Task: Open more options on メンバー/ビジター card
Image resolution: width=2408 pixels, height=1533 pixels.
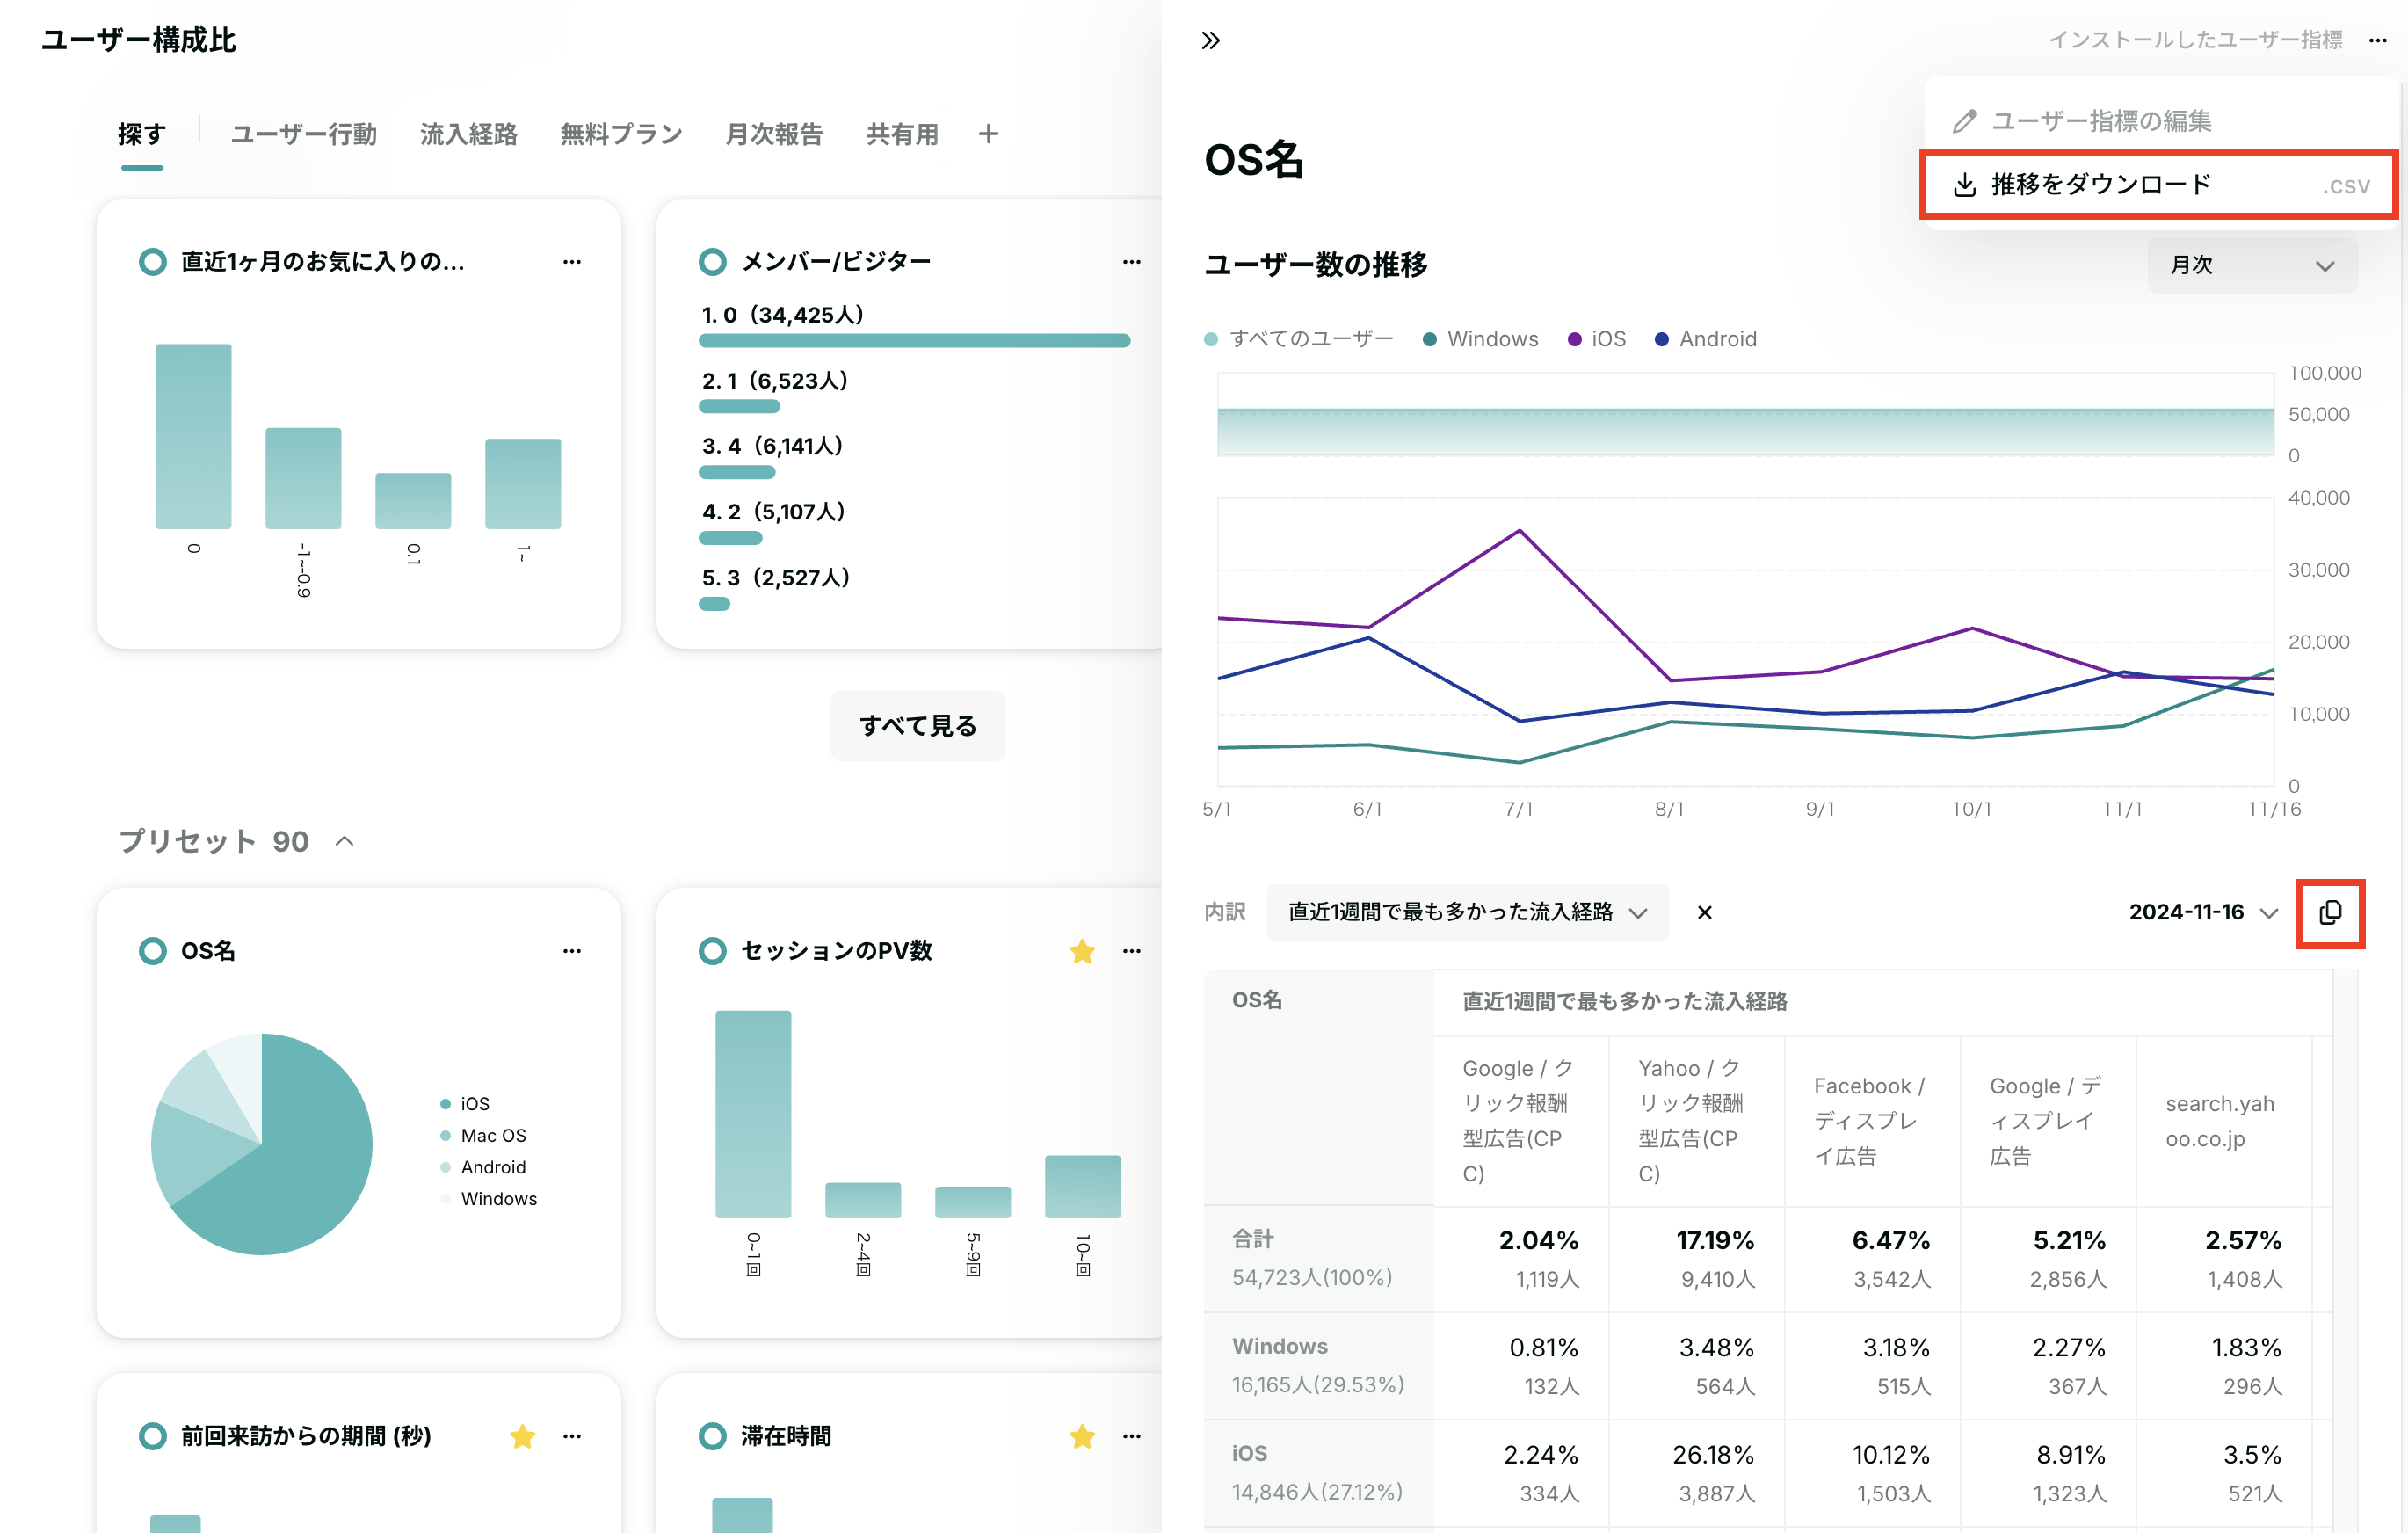Action: click(x=1131, y=262)
